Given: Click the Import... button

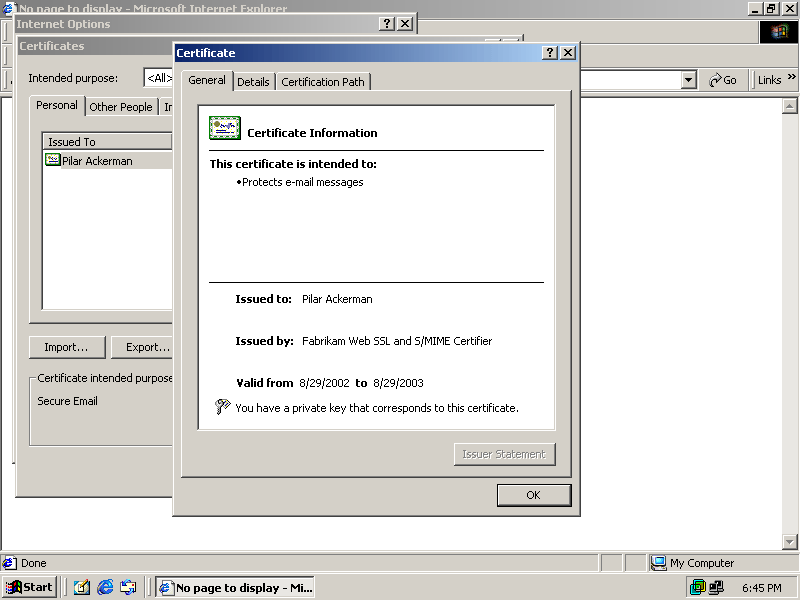Looking at the screenshot, I should (66, 347).
